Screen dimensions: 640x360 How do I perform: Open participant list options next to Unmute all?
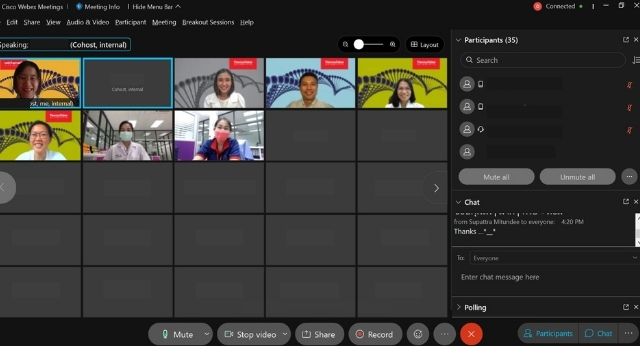click(x=629, y=177)
